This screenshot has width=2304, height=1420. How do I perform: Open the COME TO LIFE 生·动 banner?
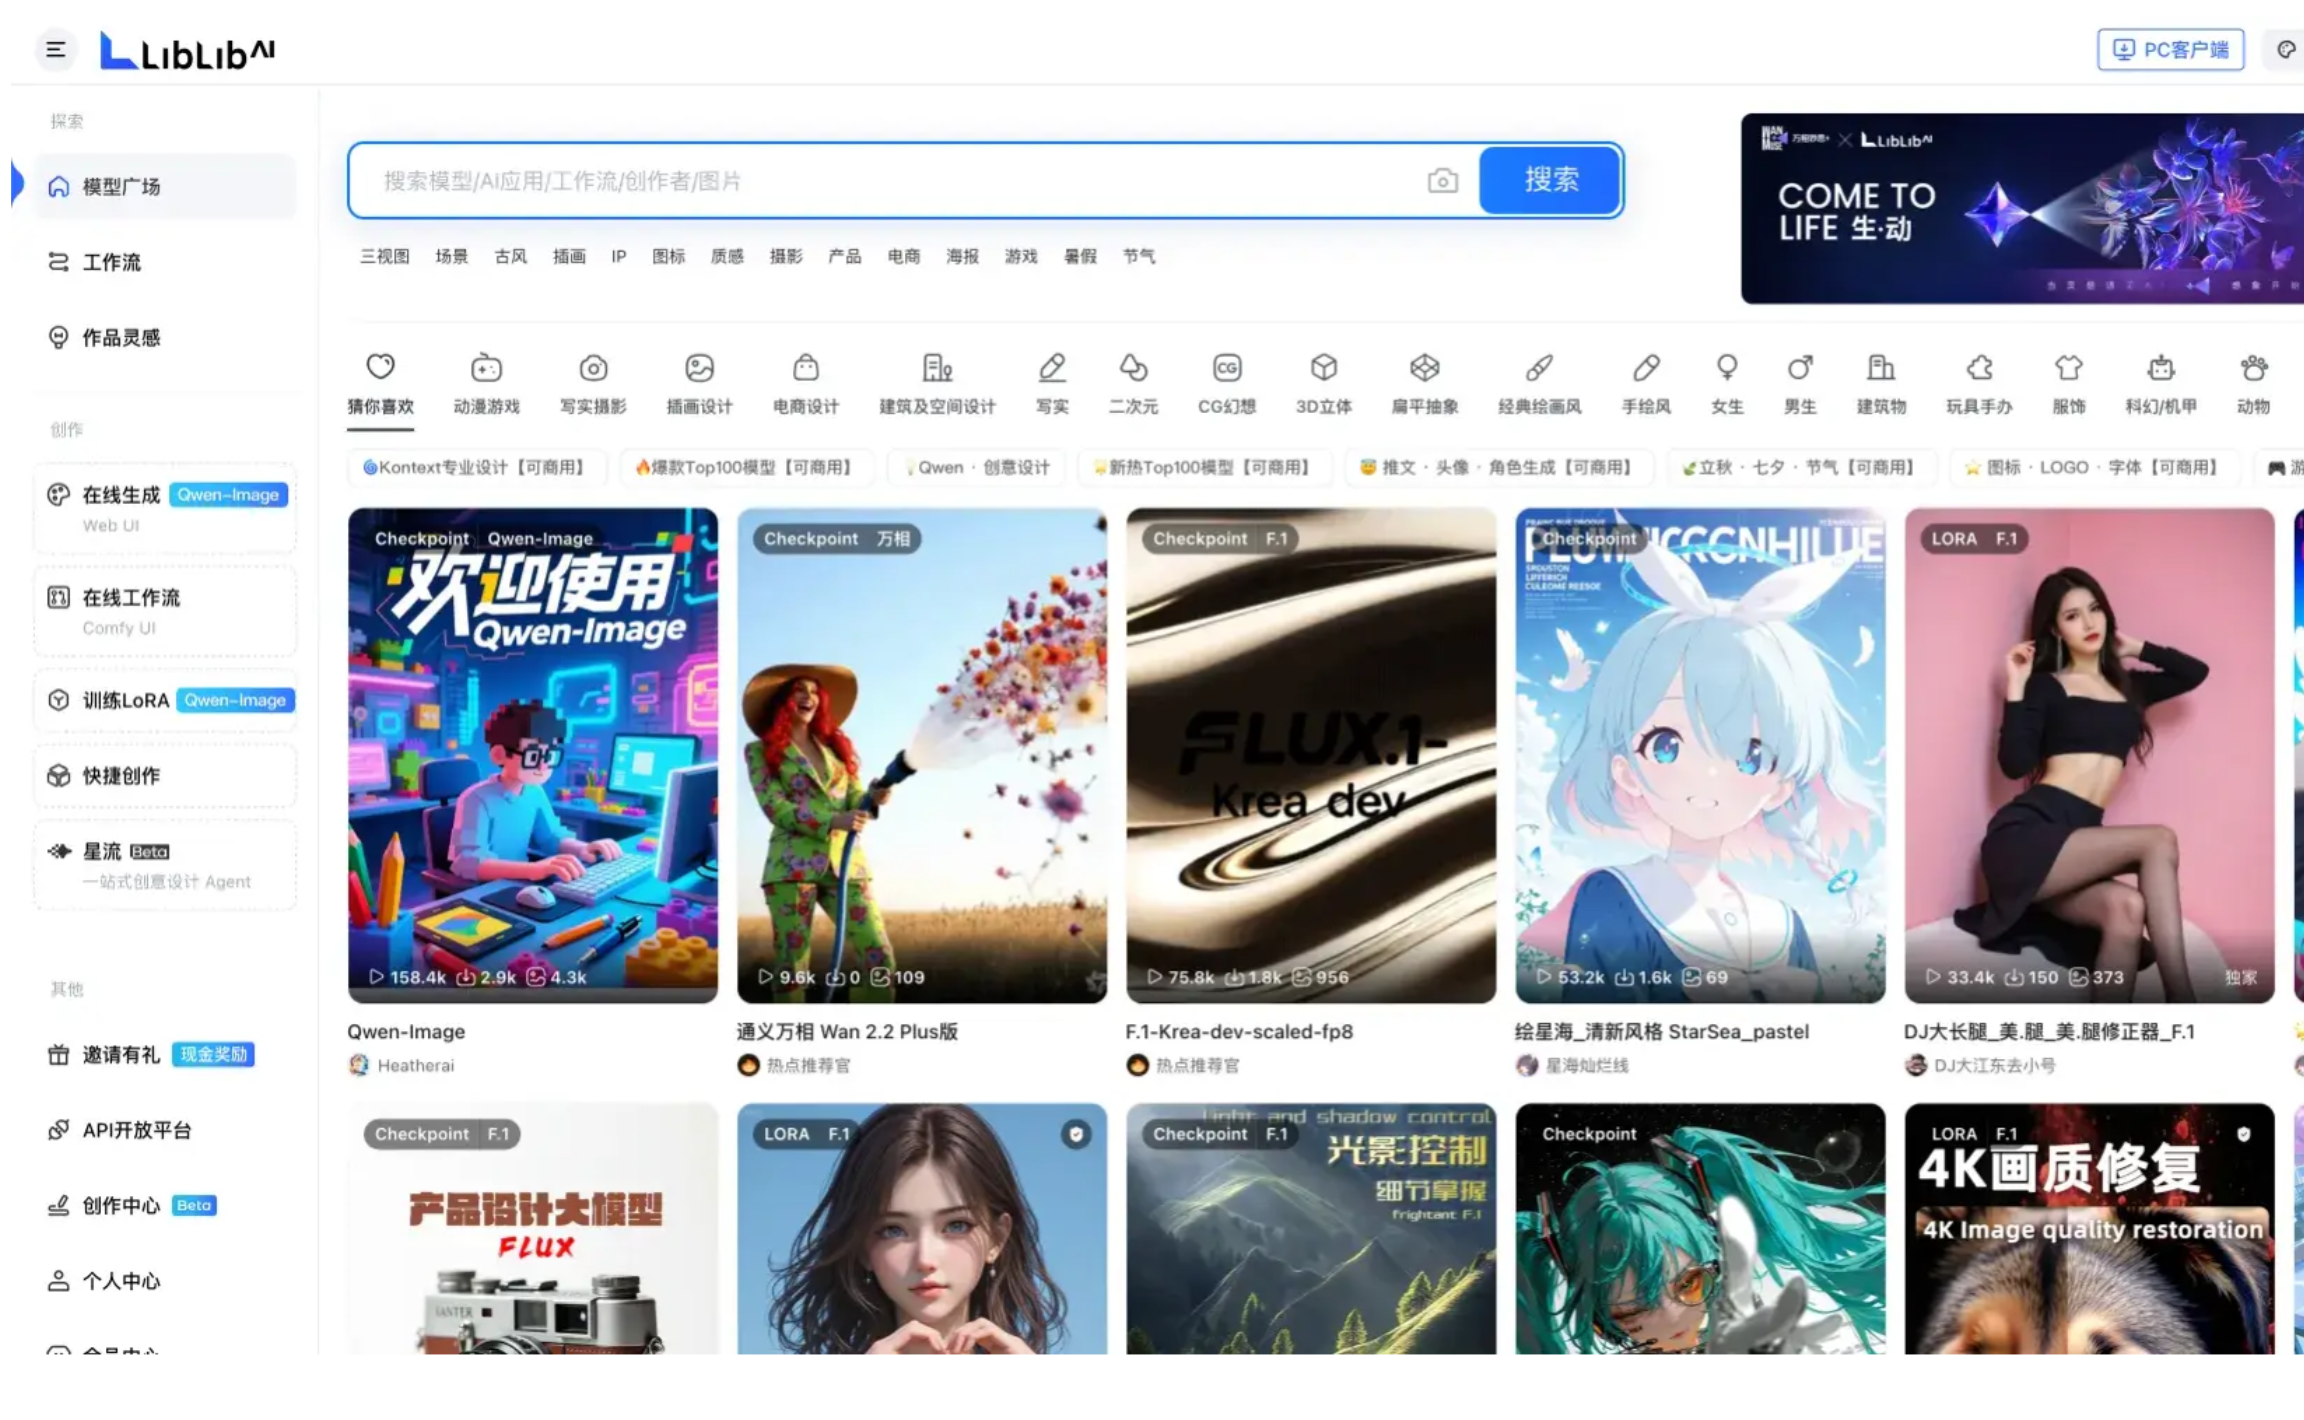(2022, 208)
